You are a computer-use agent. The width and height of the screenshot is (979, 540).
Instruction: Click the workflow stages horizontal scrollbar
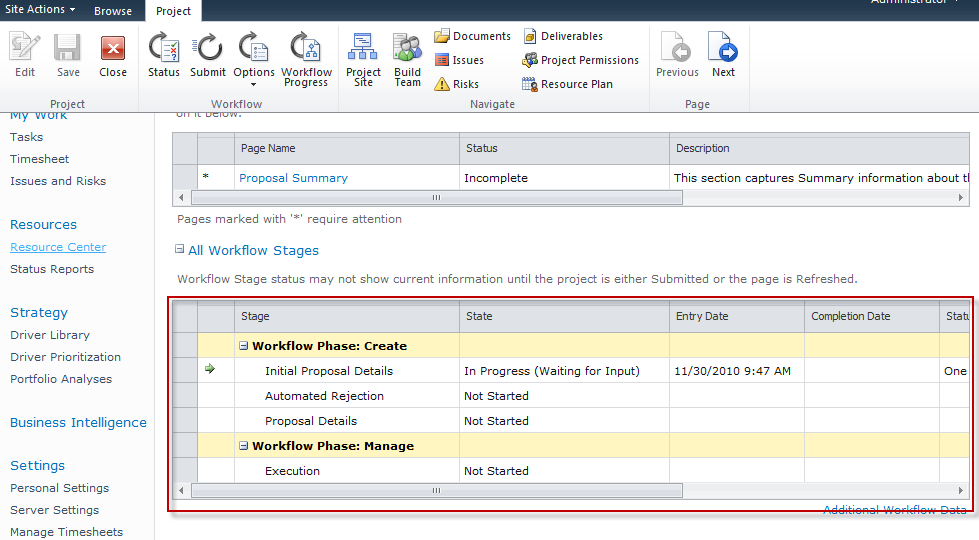coord(436,491)
